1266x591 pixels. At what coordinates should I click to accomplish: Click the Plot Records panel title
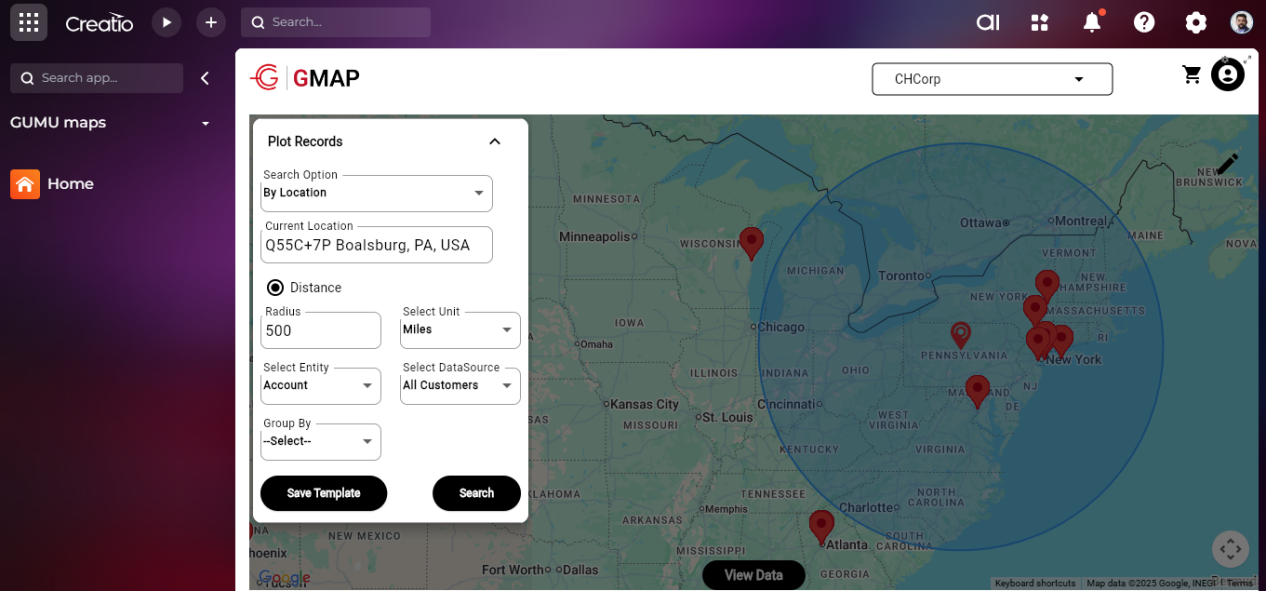305,142
